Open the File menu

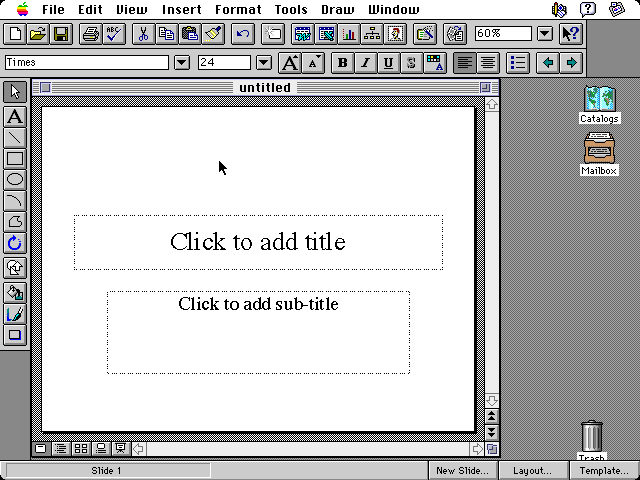[53, 9]
